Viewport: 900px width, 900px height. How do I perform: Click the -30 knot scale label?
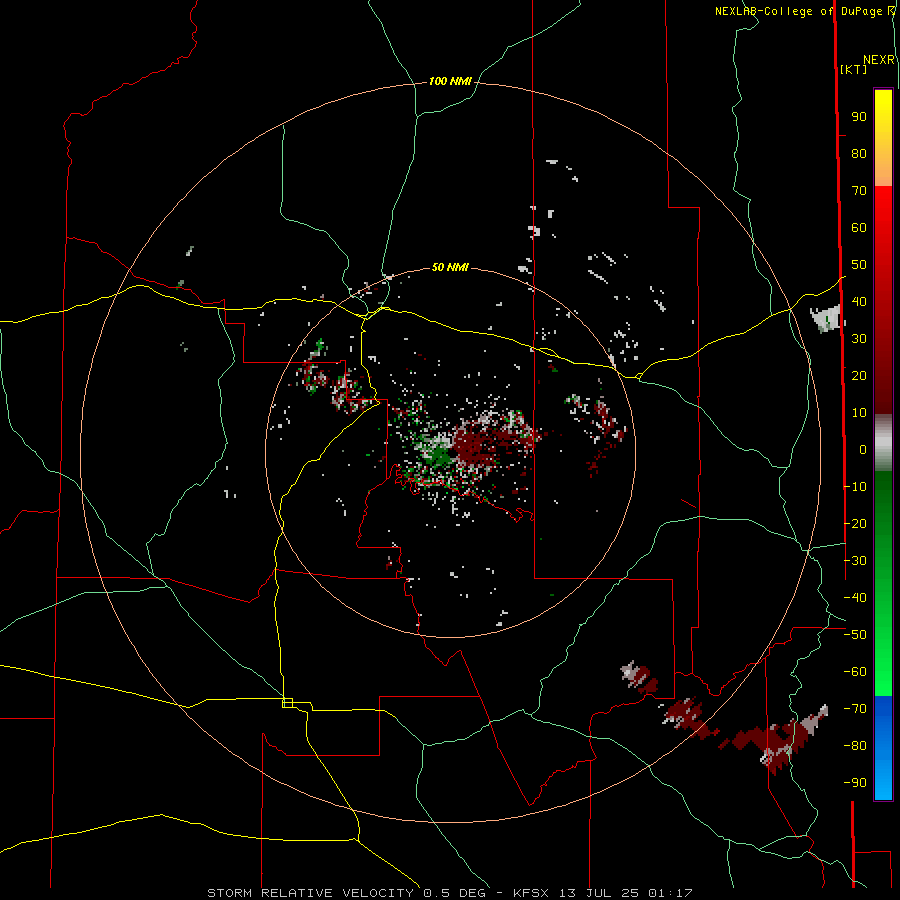(855, 561)
